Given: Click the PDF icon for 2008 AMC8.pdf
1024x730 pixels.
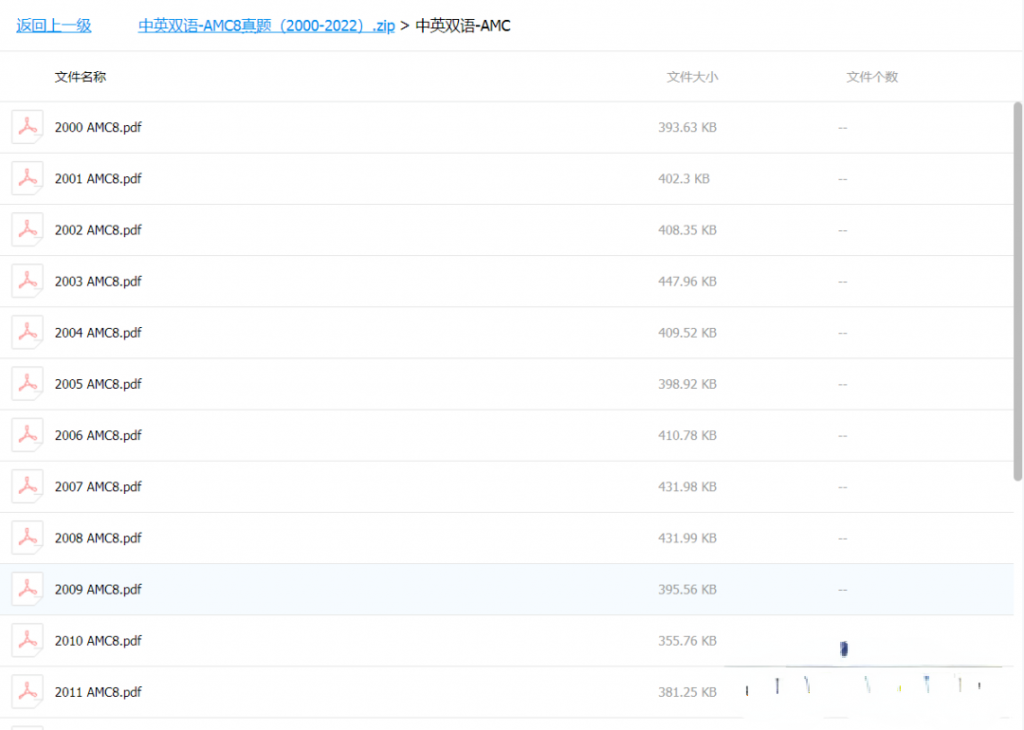Looking at the screenshot, I should pos(27,537).
